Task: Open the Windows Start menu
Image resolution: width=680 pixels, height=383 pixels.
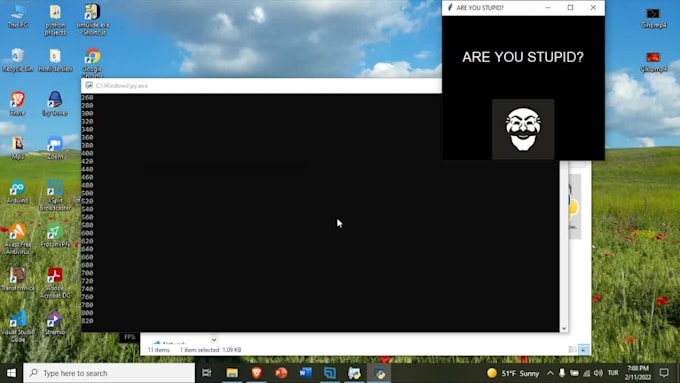Action: pyautogui.click(x=11, y=373)
